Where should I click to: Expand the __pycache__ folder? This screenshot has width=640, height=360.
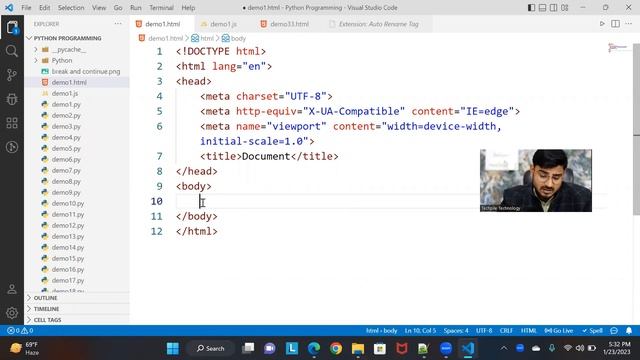69,49
